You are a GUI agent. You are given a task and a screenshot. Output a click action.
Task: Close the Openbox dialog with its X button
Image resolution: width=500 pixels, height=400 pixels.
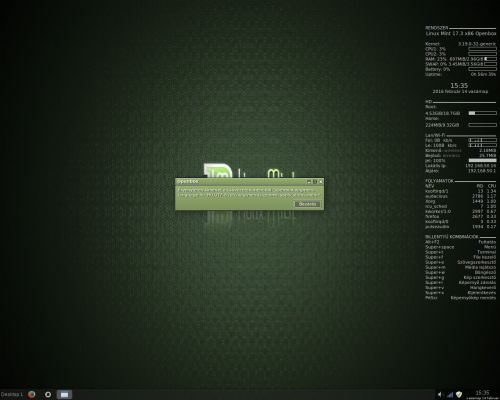pyautogui.click(x=321, y=182)
